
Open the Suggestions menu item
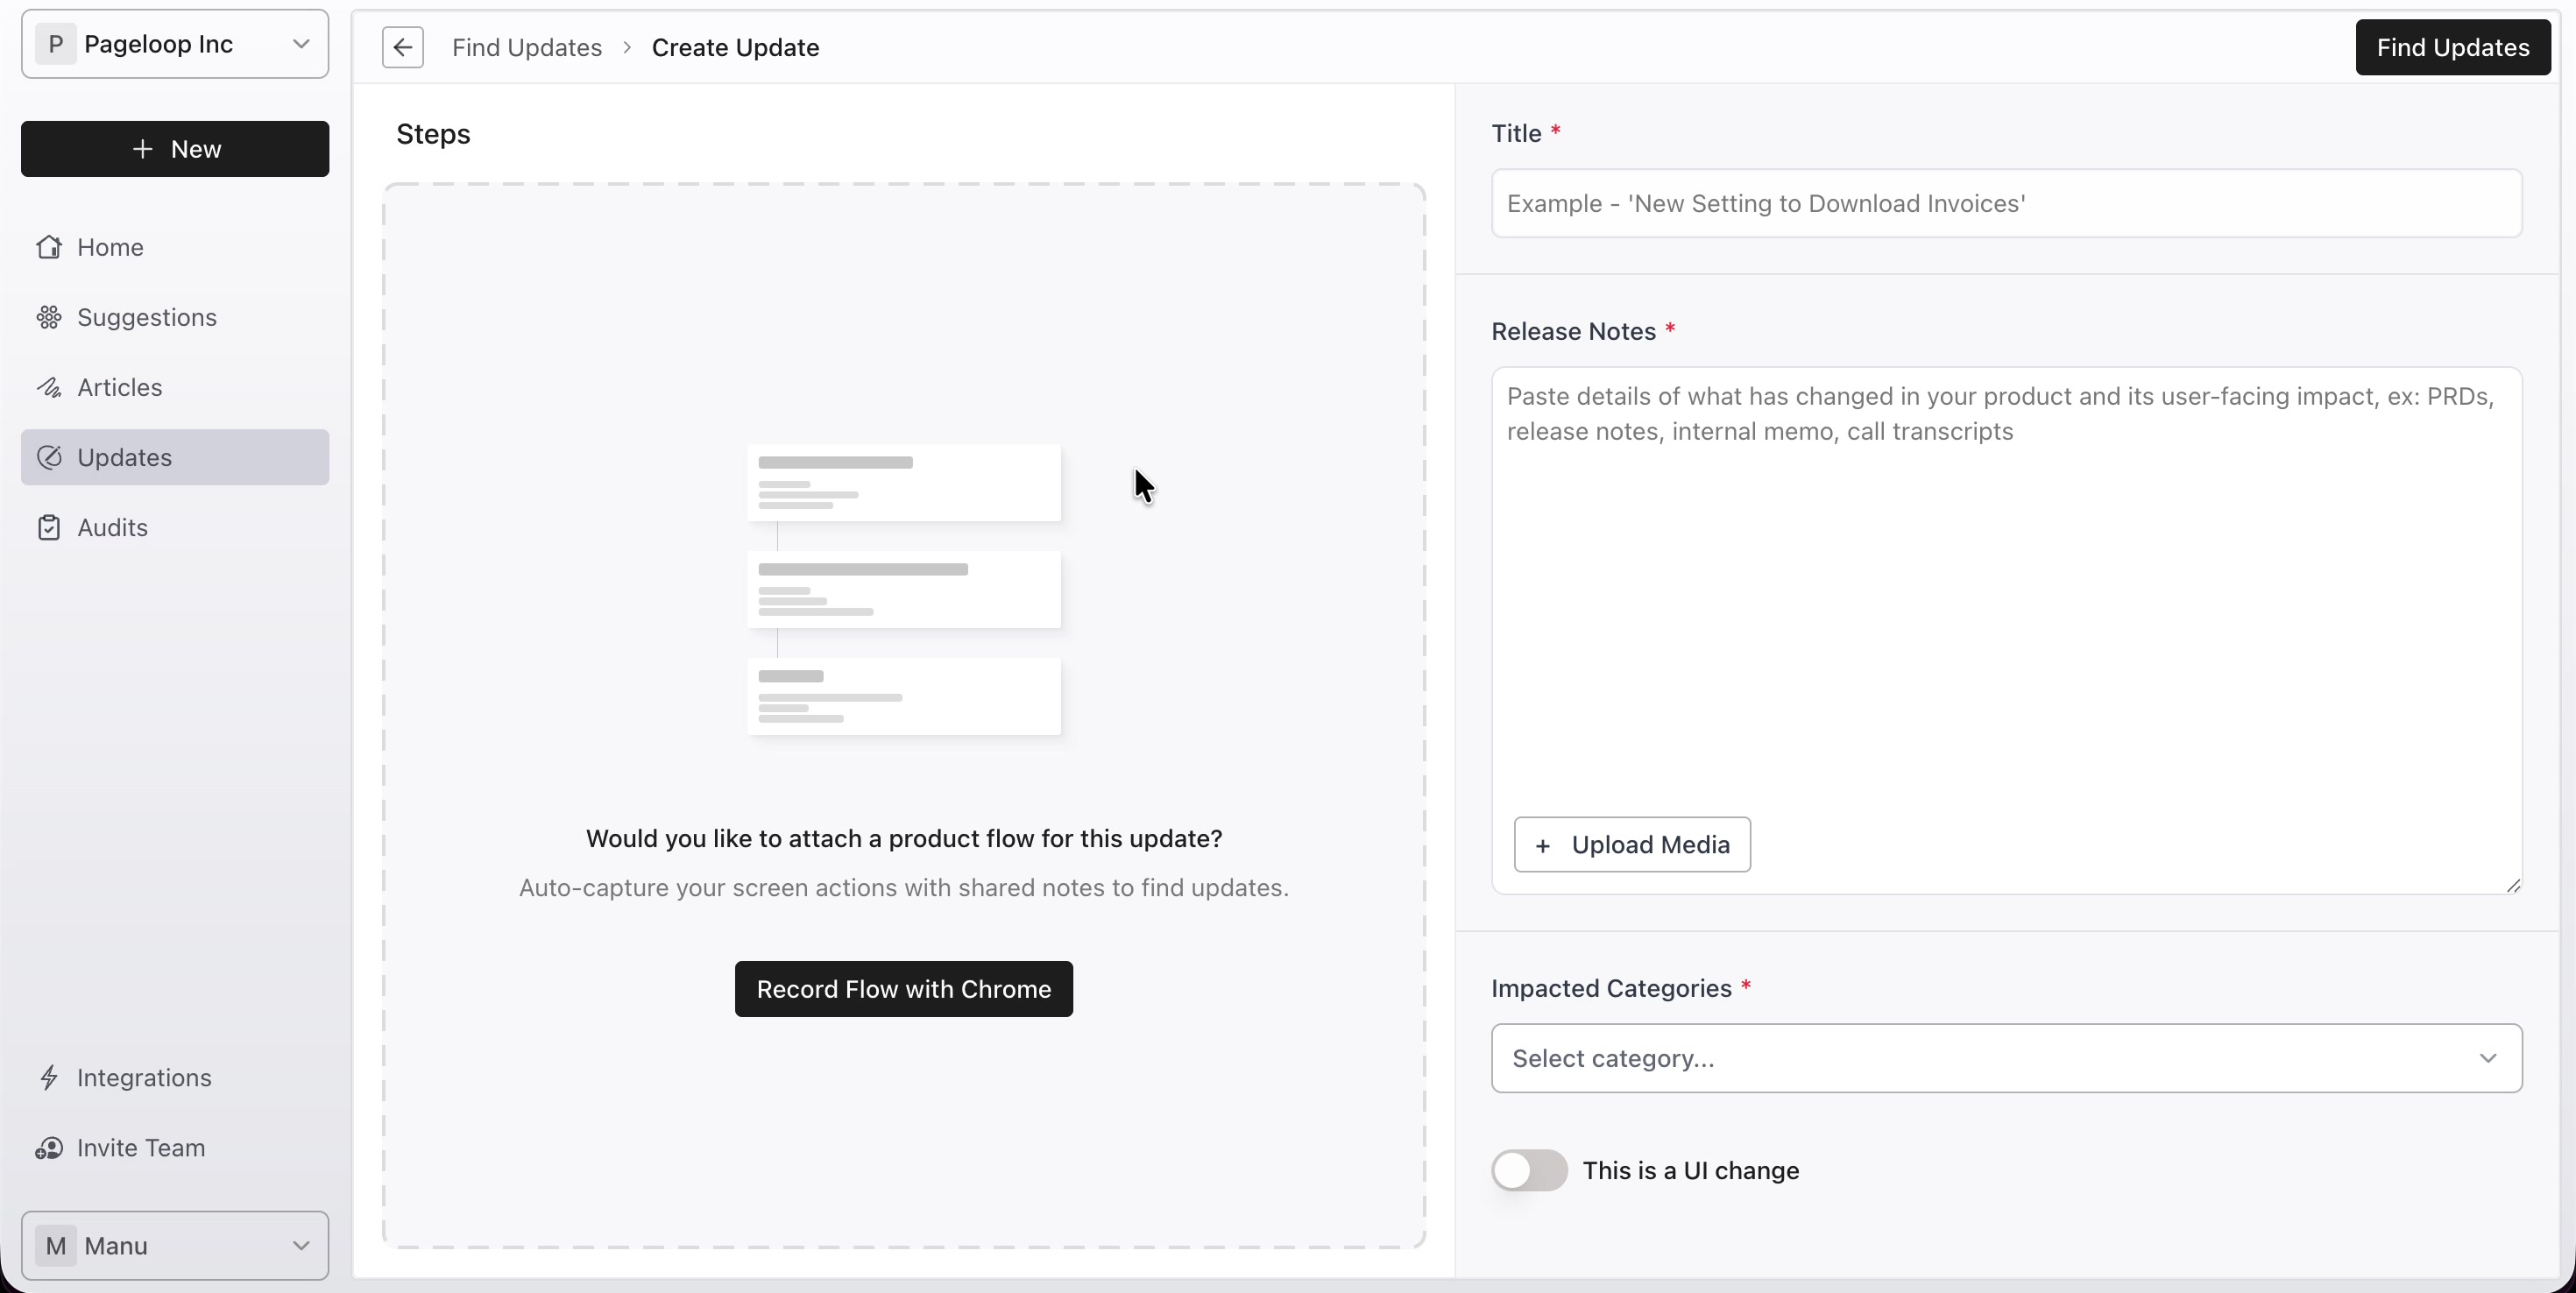pos(175,317)
